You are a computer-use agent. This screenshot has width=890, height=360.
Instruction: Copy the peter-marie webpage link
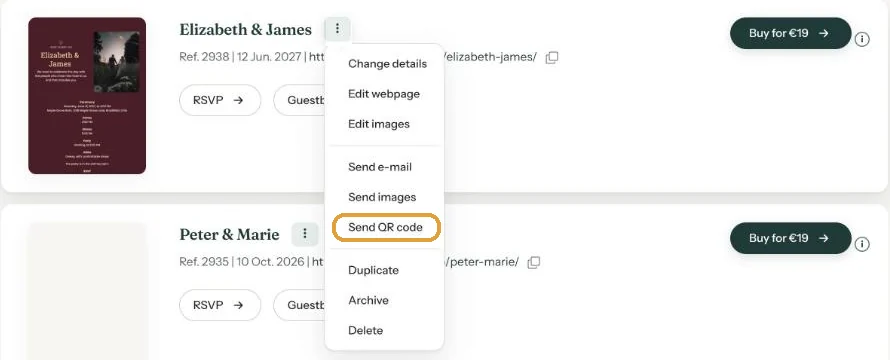point(534,262)
